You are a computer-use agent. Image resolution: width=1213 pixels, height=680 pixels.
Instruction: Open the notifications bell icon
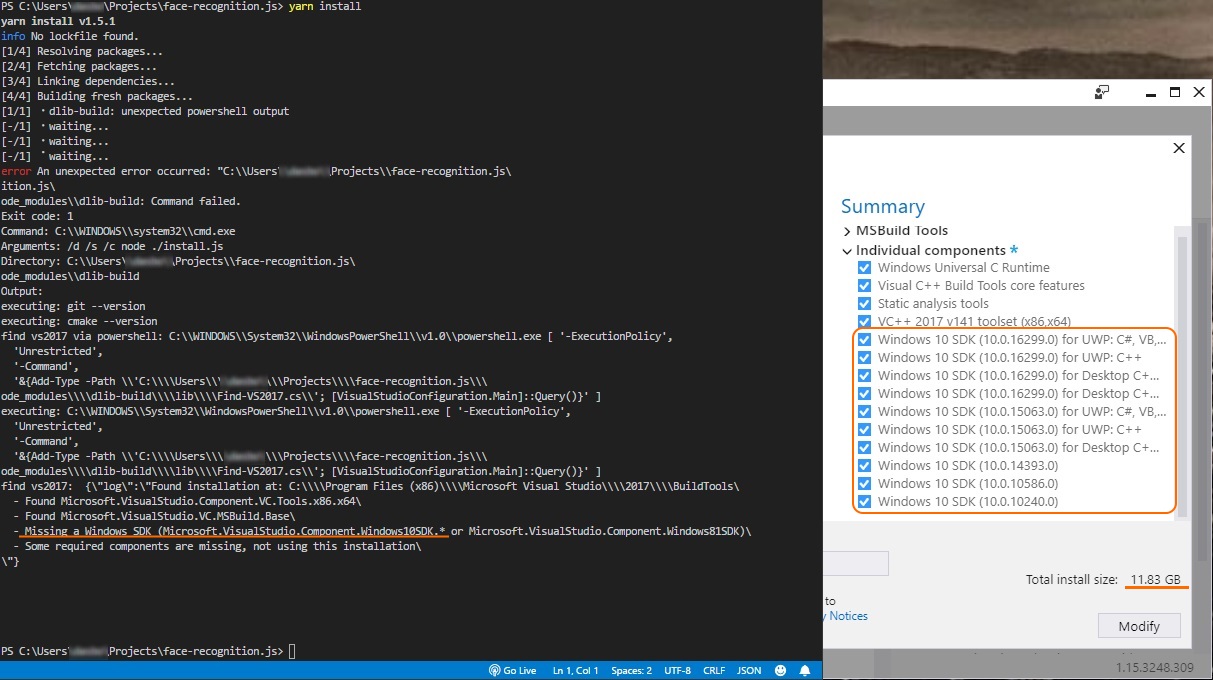[x=805, y=670]
